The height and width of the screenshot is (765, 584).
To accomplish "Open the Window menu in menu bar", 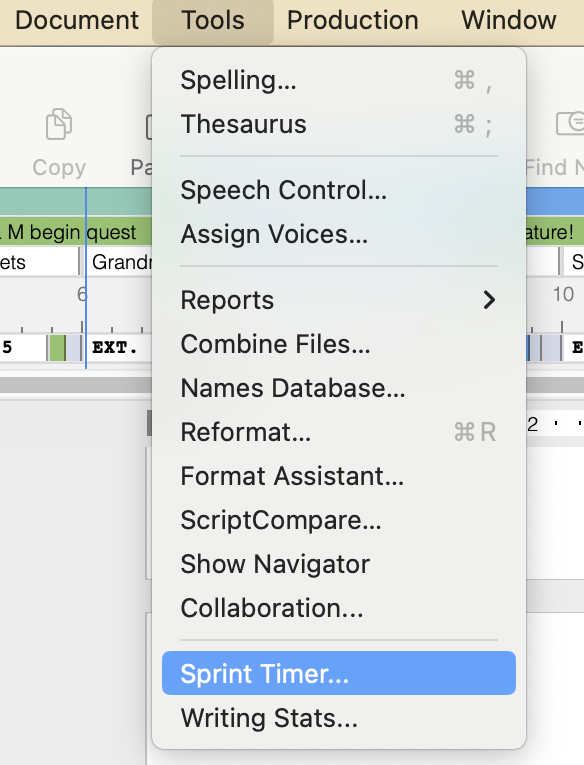I will pyautogui.click(x=508, y=20).
